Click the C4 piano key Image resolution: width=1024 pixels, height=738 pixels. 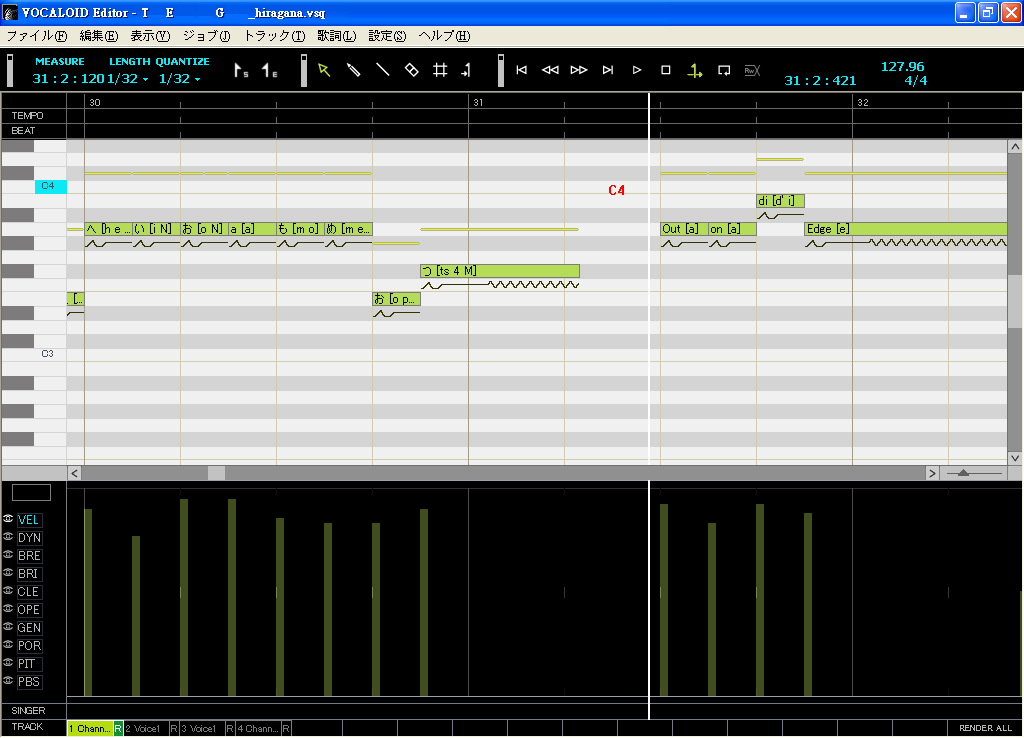(50, 186)
